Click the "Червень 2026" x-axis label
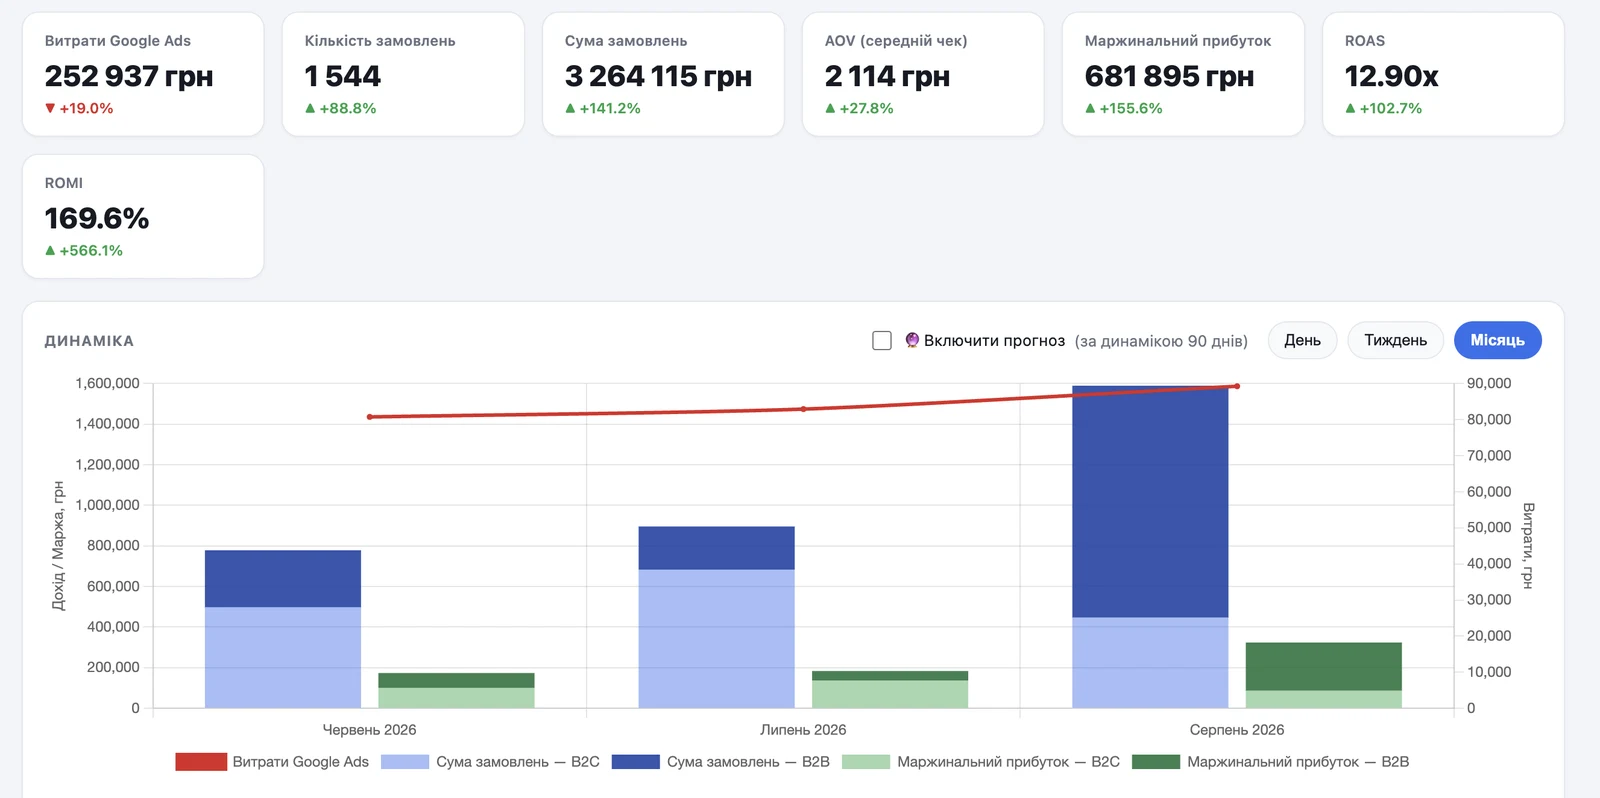Viewport: 1600px width, 798px height. click(370, 730)
